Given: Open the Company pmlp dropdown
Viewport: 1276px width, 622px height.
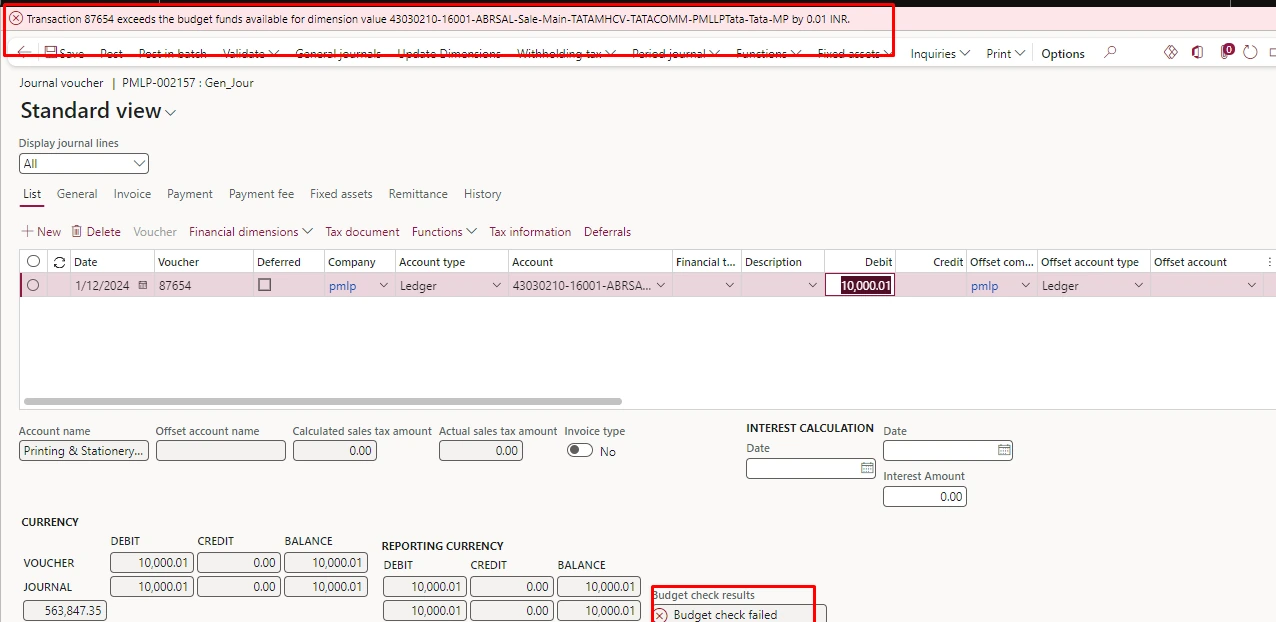Looking at the screenshot, I should pos(382,286).
